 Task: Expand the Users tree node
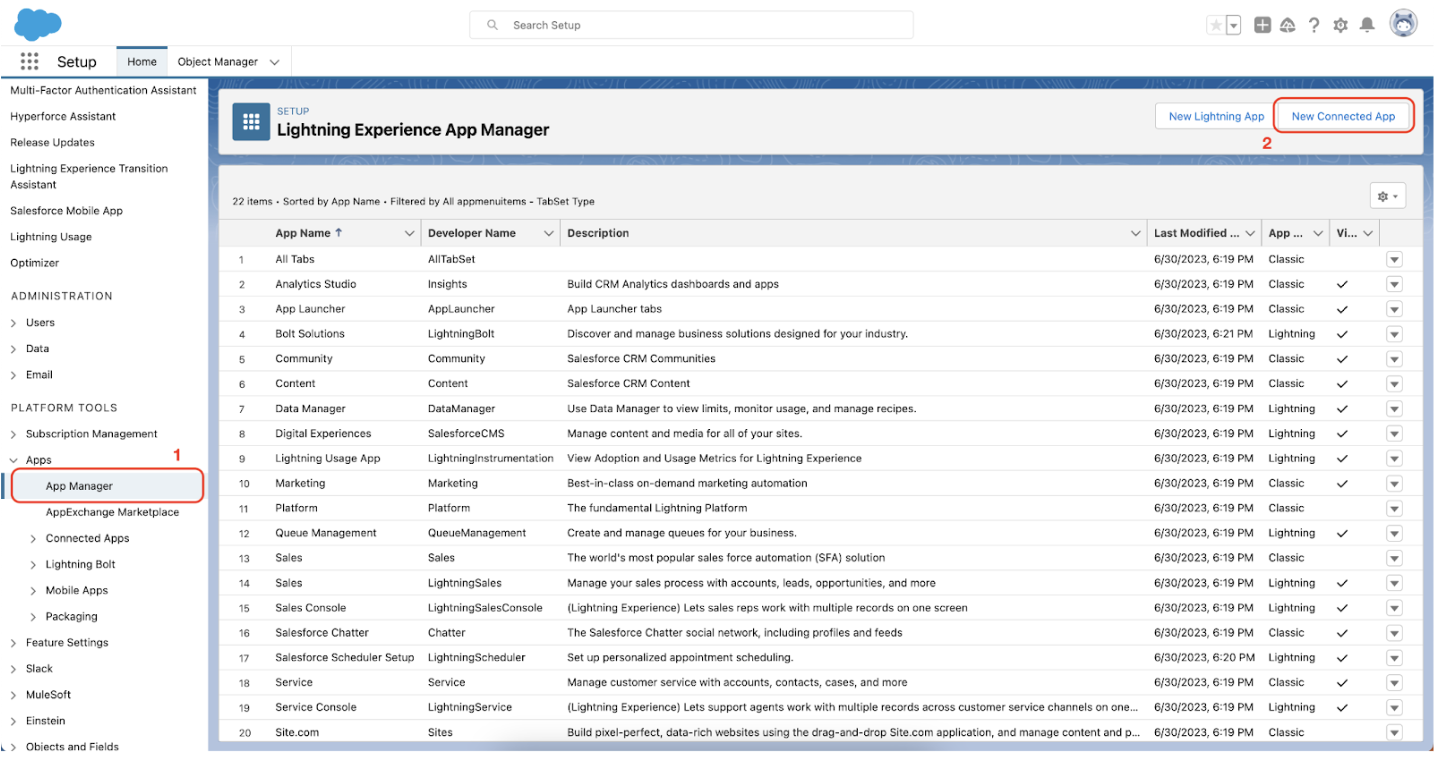[x=14, y=323]
